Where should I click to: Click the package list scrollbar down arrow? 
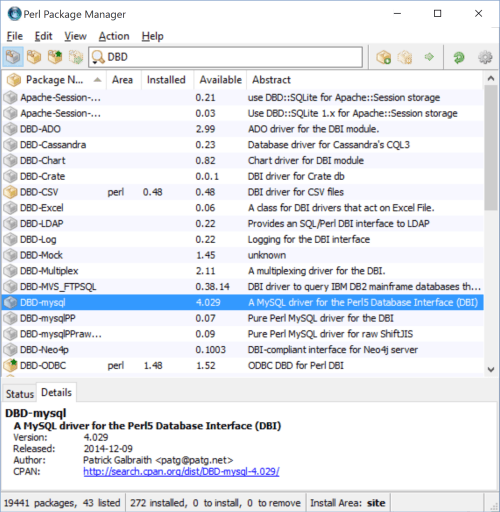[x=491, y=369]
